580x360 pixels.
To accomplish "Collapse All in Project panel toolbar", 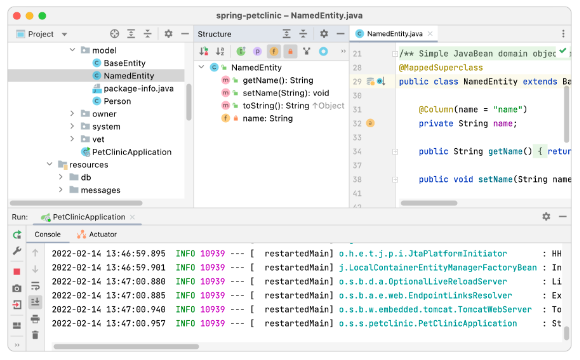I will coord(148,34).
